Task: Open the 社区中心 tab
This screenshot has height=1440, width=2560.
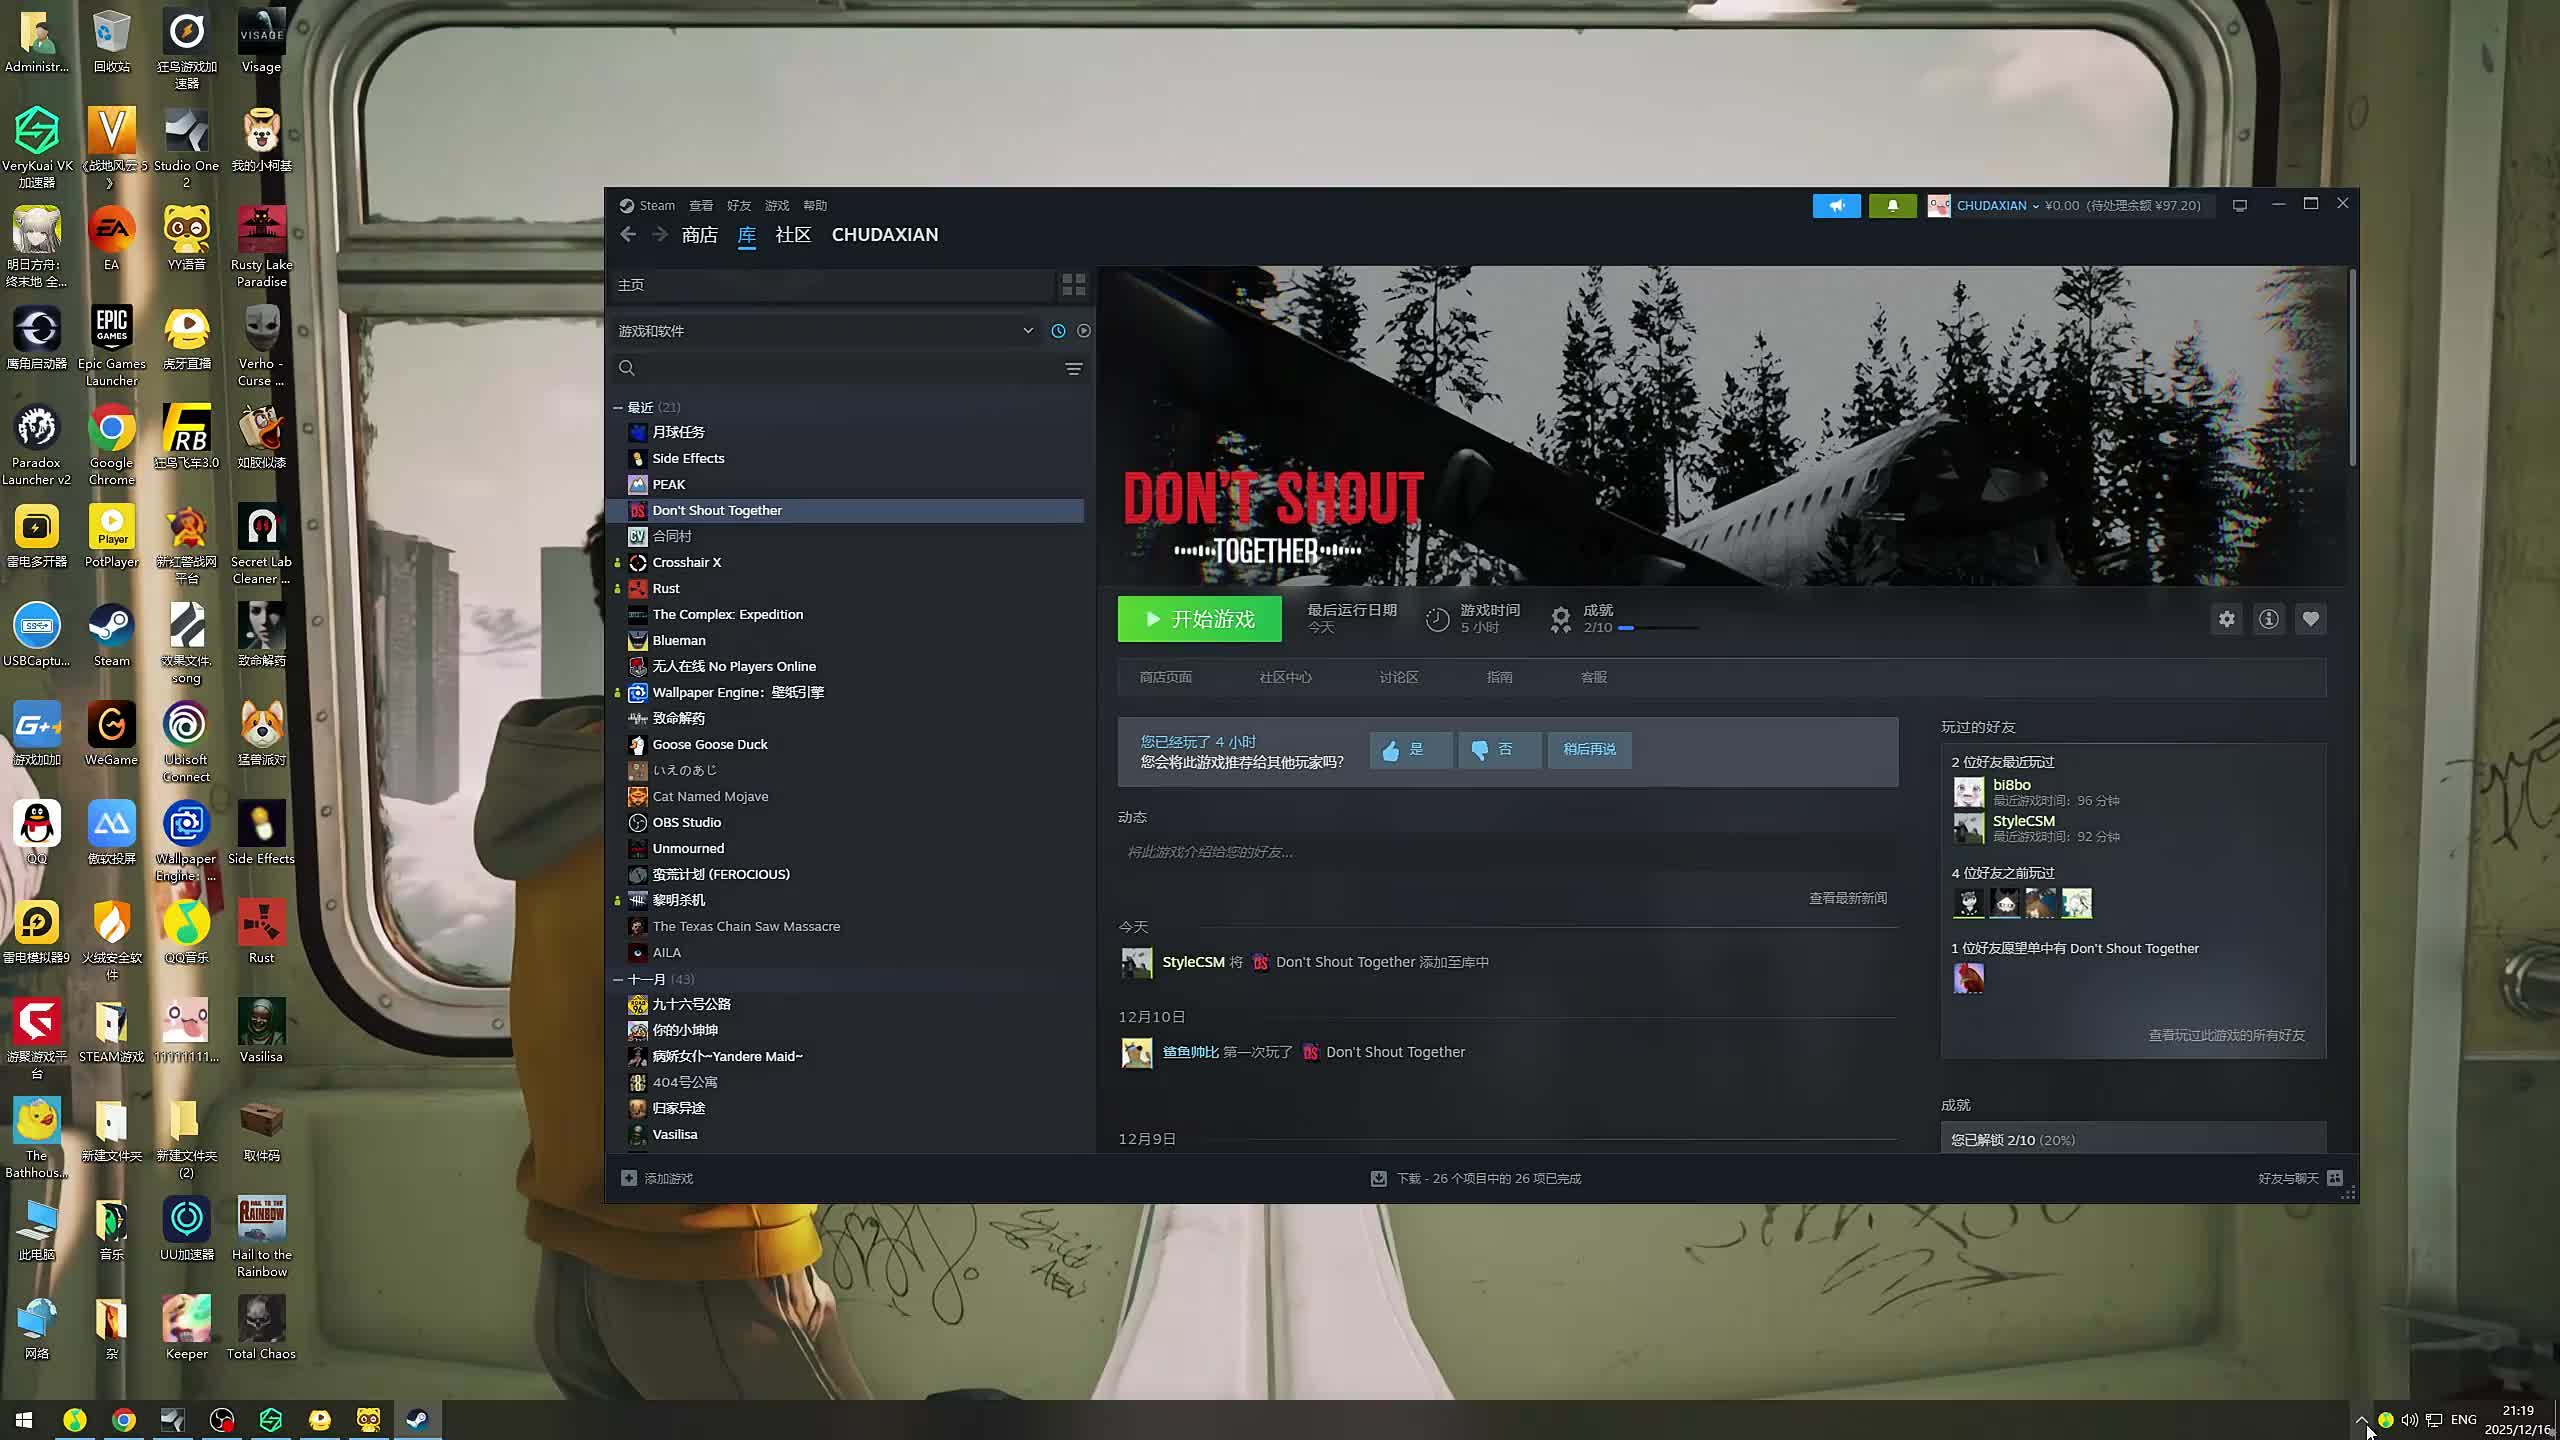Action: (x=1285, y=677)
